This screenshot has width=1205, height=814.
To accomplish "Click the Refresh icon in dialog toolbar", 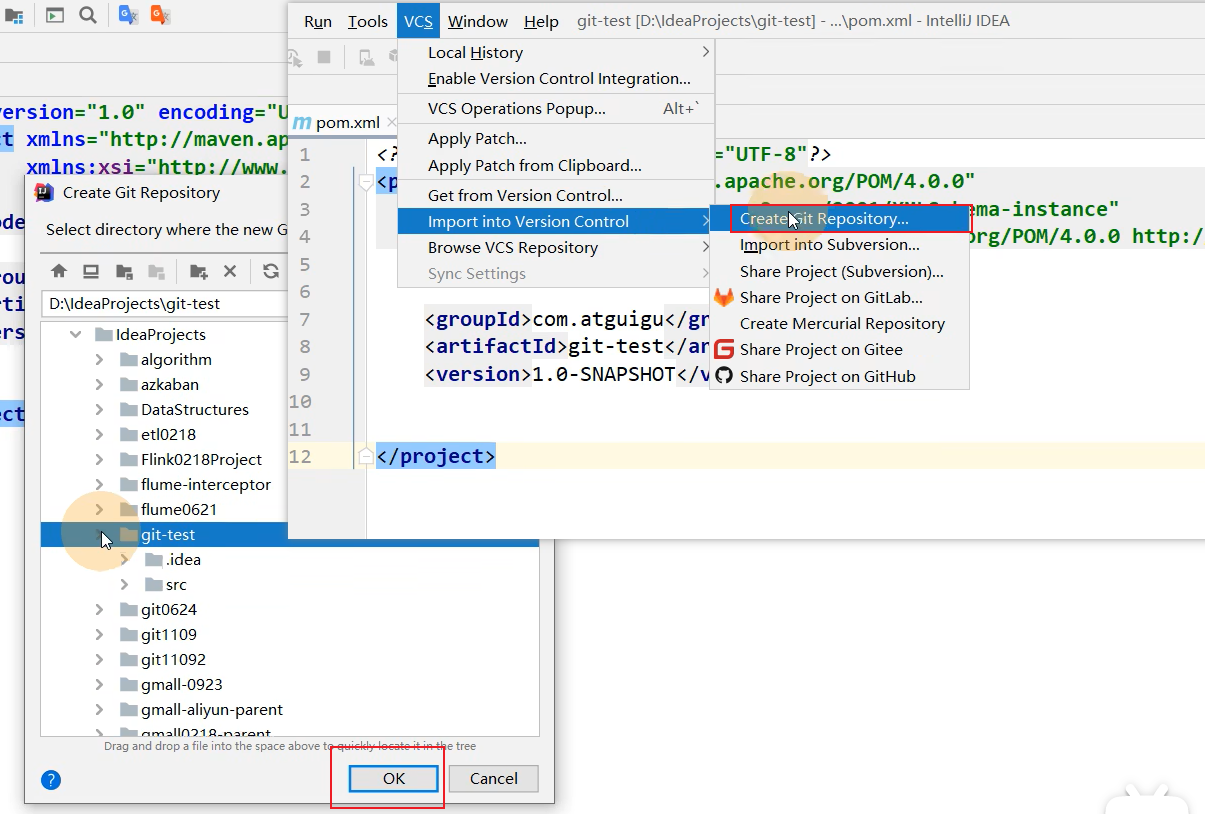I will [x=271, y=271].
